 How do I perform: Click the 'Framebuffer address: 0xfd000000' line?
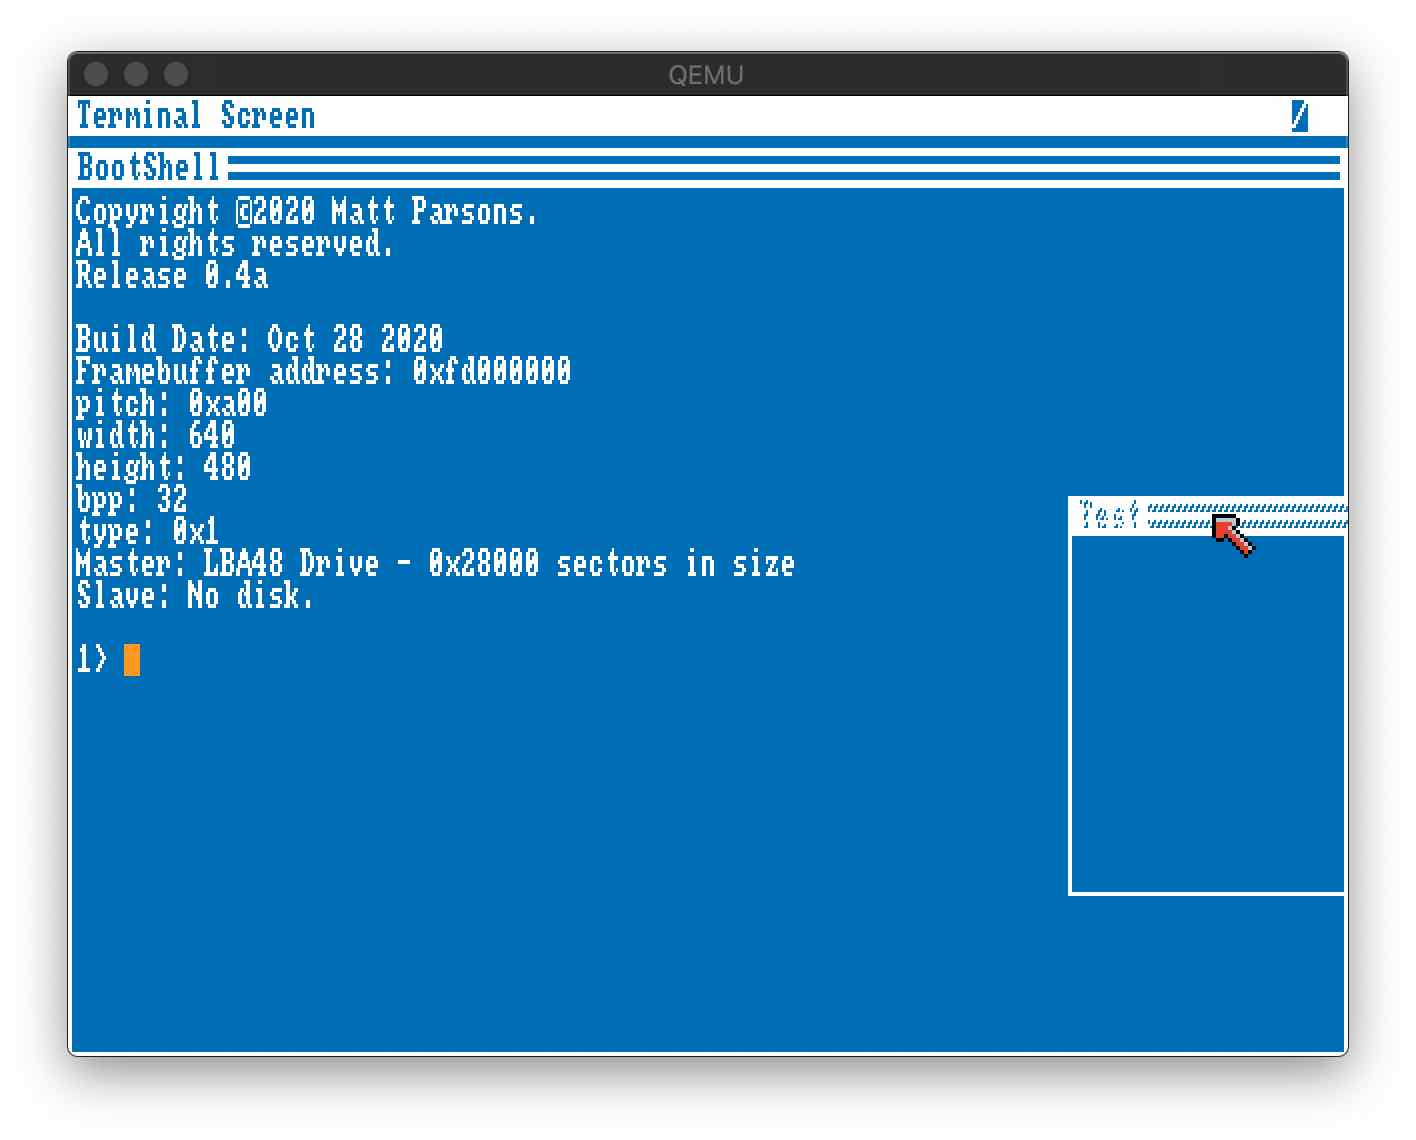(324, 372)
